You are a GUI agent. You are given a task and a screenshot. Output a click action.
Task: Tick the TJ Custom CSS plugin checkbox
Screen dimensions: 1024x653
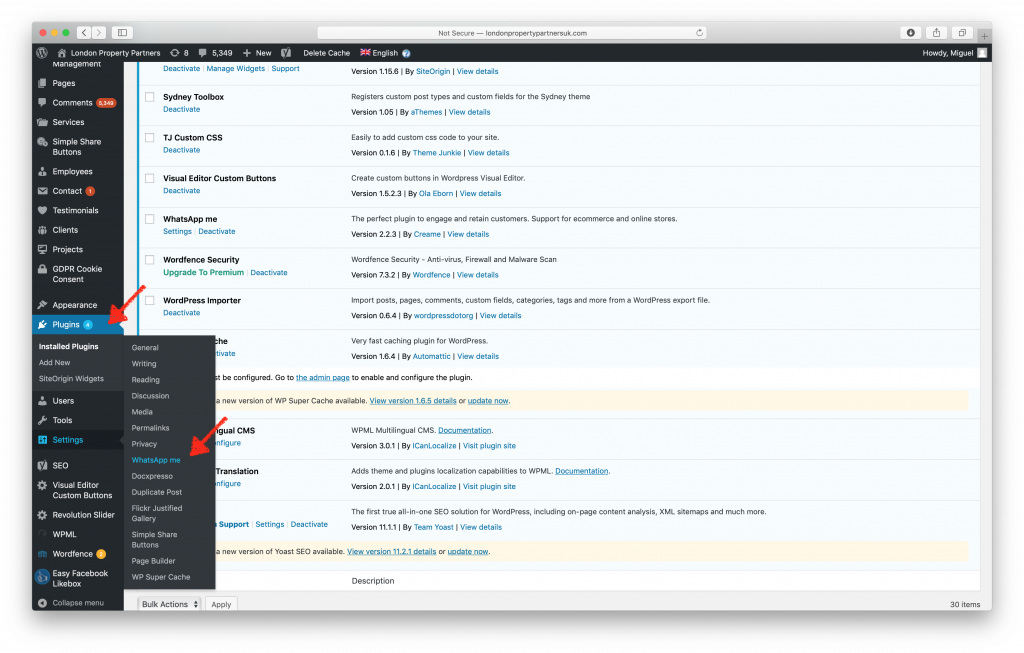pos(150,138)
